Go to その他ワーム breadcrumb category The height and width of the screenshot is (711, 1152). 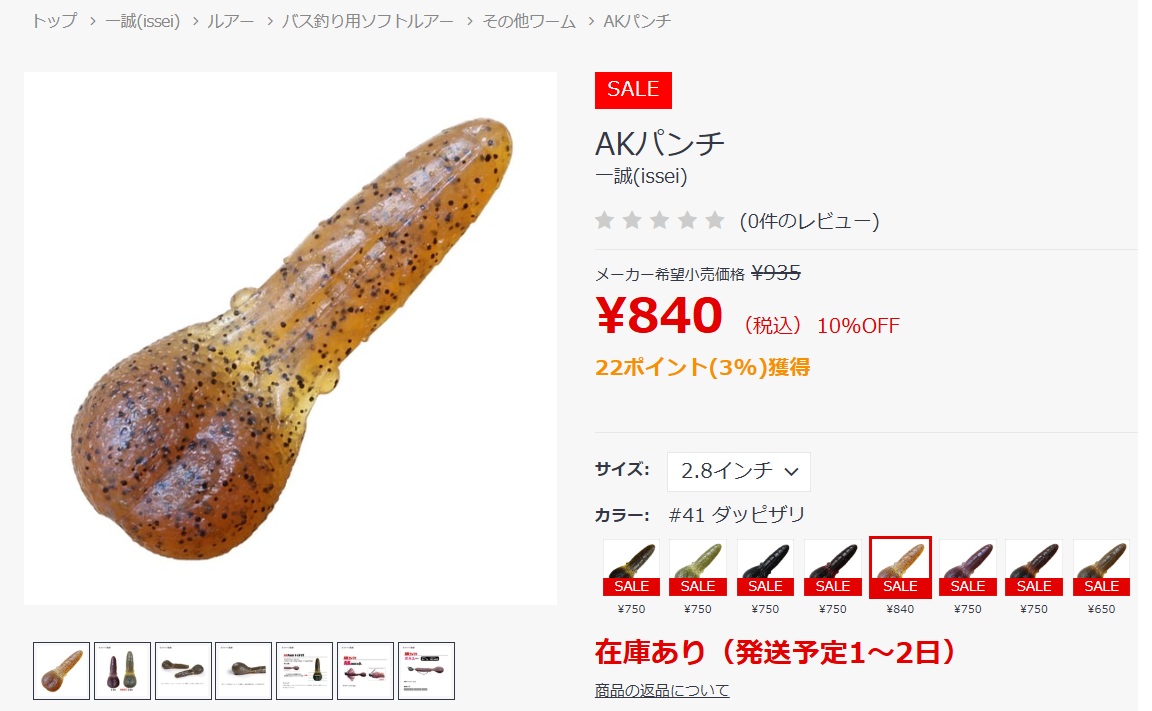[x=529, y=21]
